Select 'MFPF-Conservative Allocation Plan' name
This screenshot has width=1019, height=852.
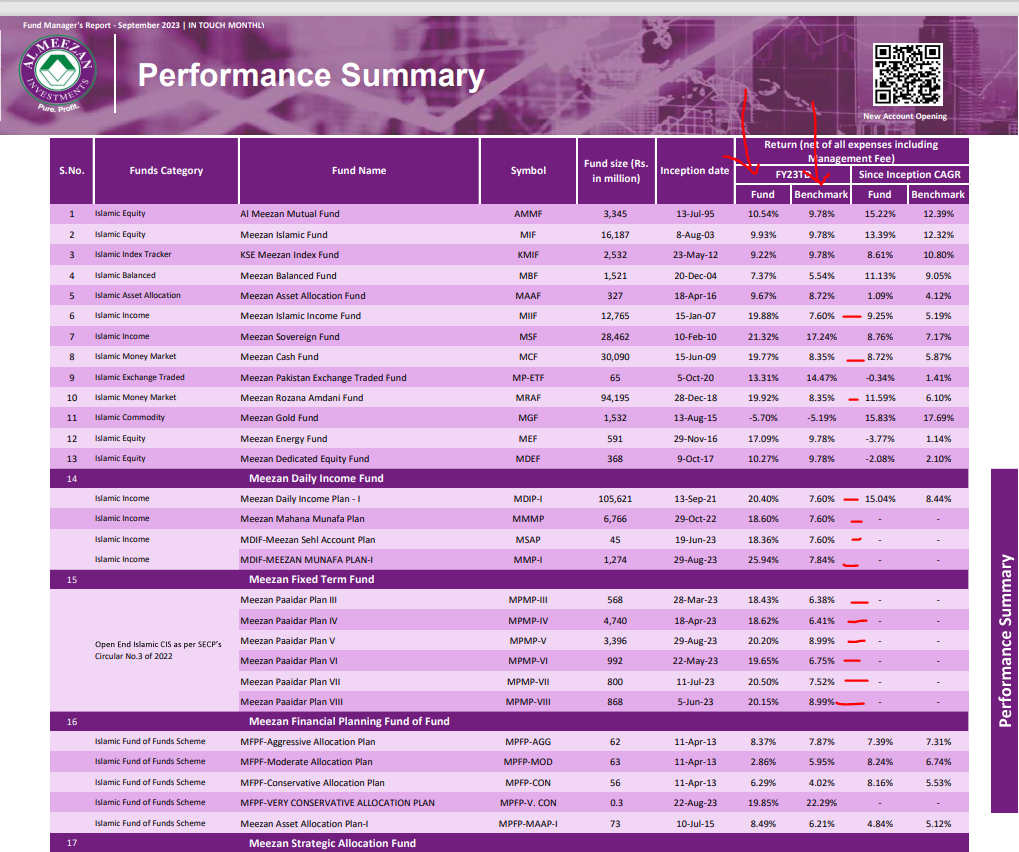[313, 783]
